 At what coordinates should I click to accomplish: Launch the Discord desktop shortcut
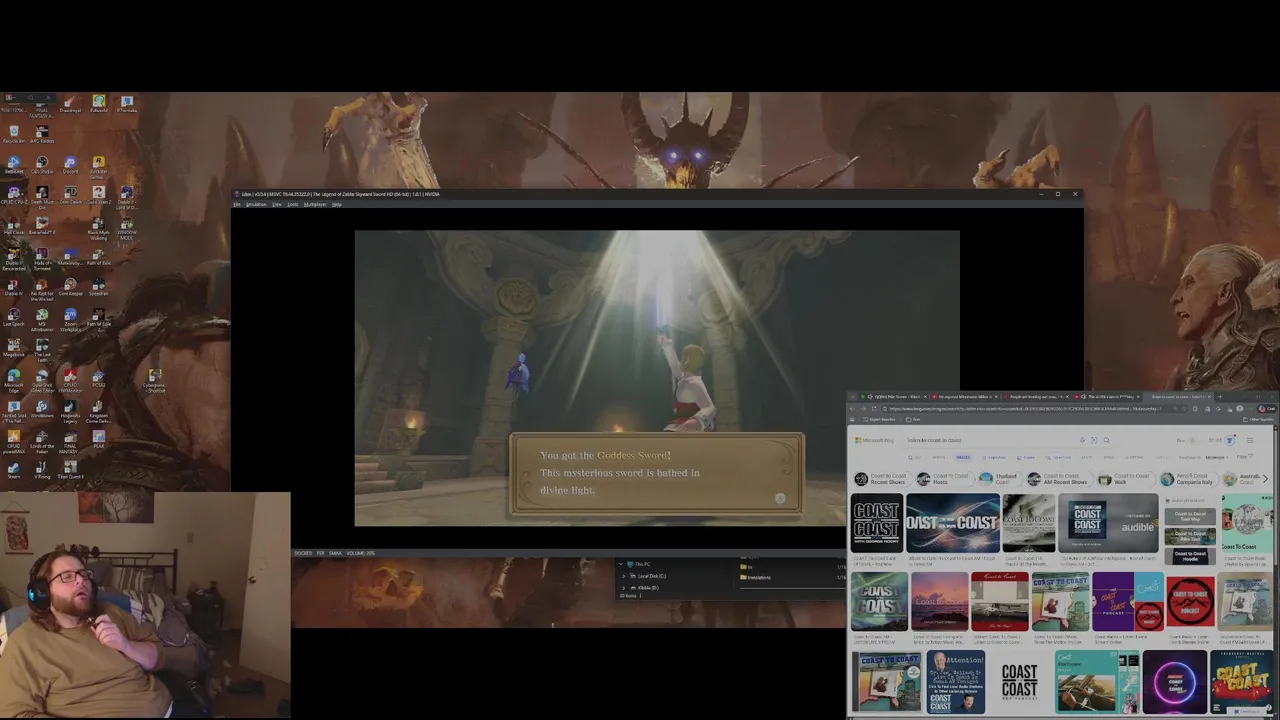pos(70,164)
